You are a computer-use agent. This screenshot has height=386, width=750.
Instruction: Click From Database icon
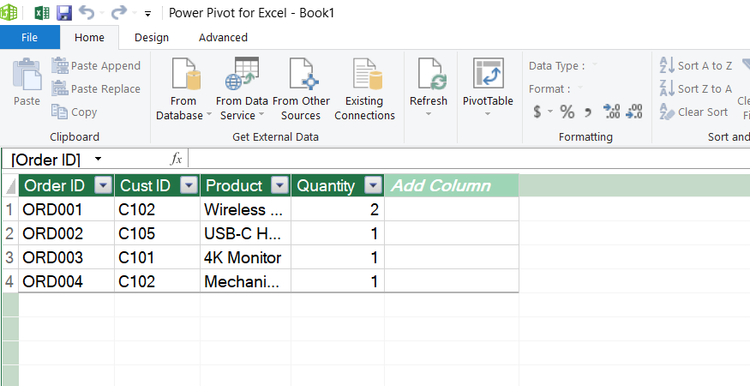[186, 74]
